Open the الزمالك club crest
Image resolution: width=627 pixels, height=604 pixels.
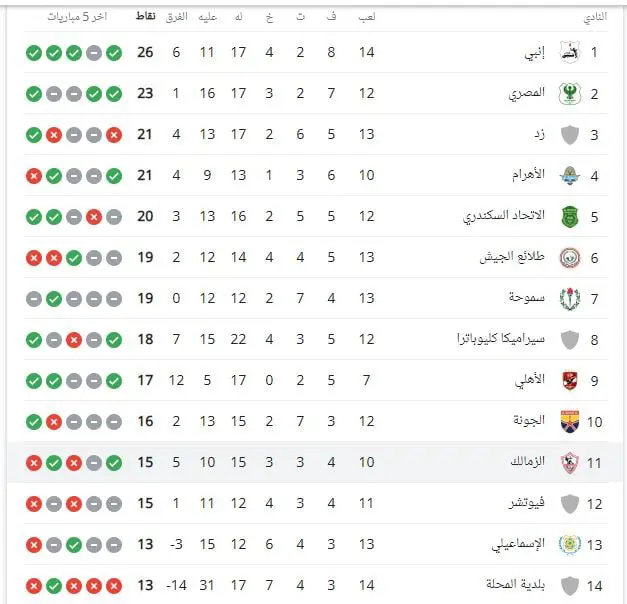[570, 462]
